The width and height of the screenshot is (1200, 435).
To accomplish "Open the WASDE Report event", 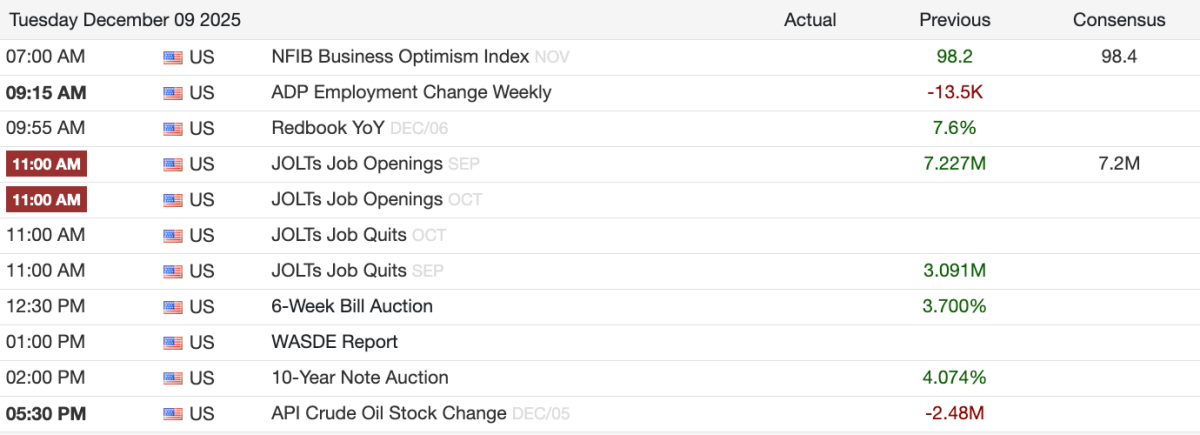I will [x=334, y=342].
